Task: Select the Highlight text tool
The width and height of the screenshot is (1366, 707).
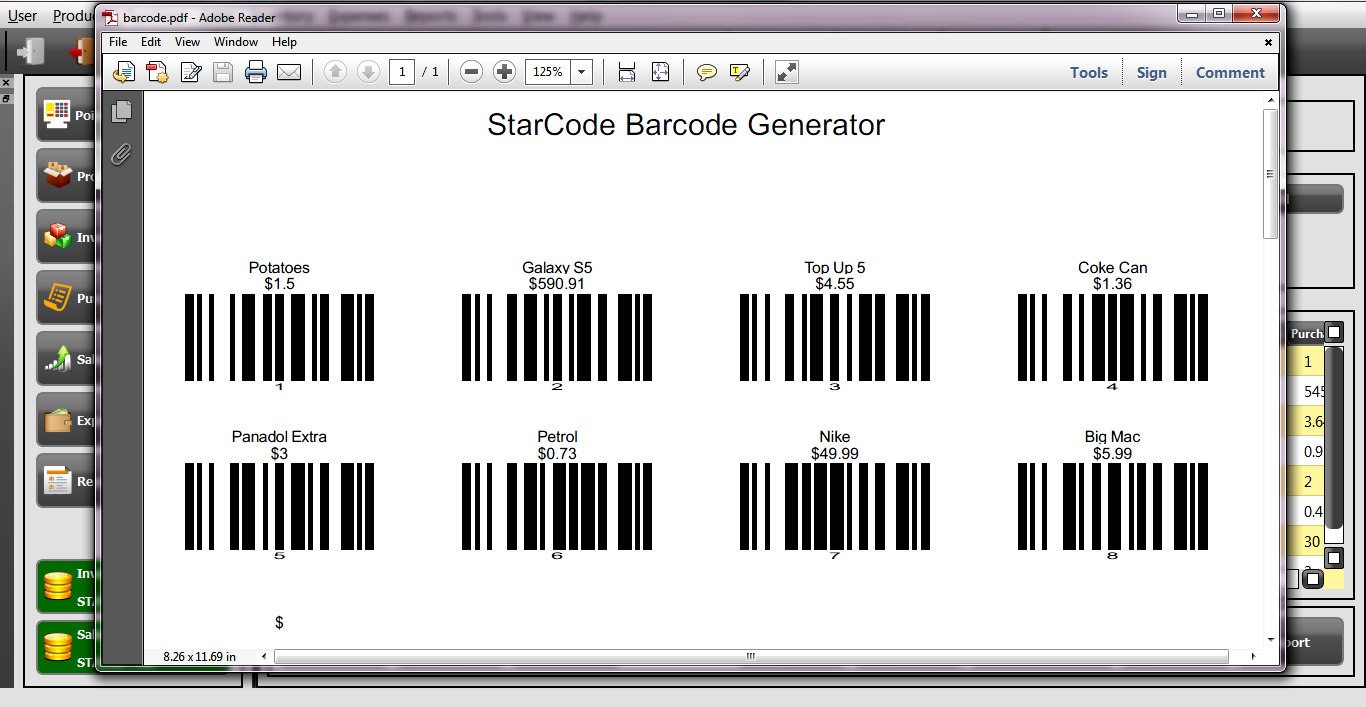Action: [x=740, y=72]
